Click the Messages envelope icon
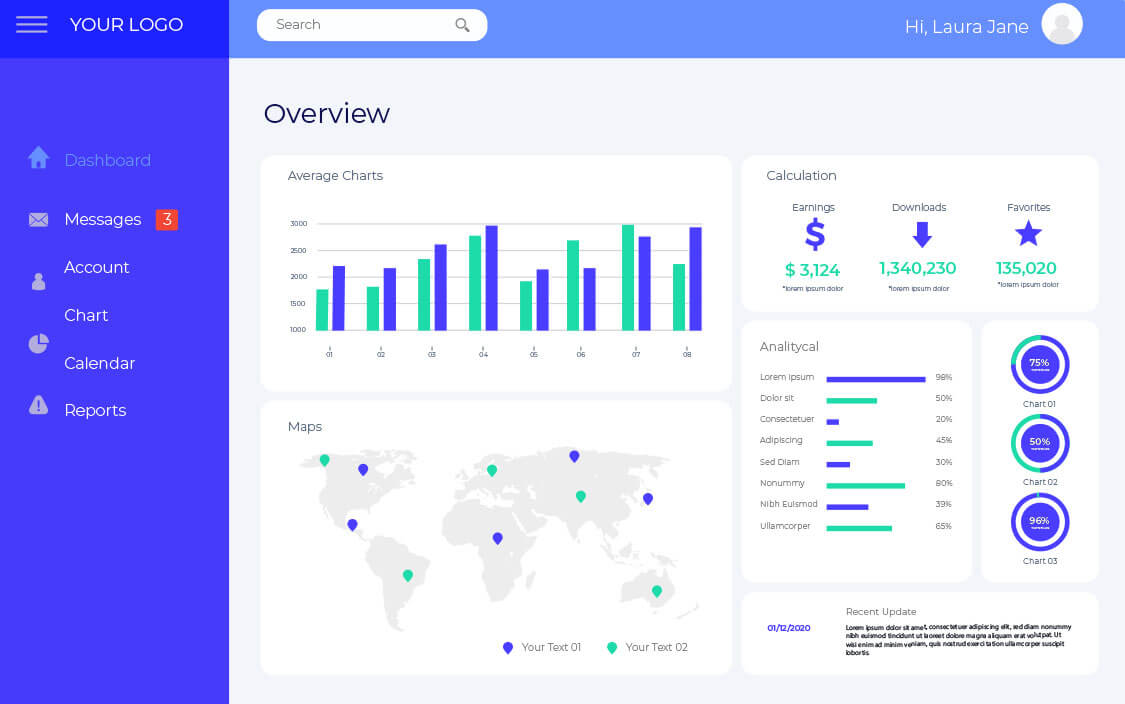Viewport: 1125px width, 704px height. tap(38, 219)
